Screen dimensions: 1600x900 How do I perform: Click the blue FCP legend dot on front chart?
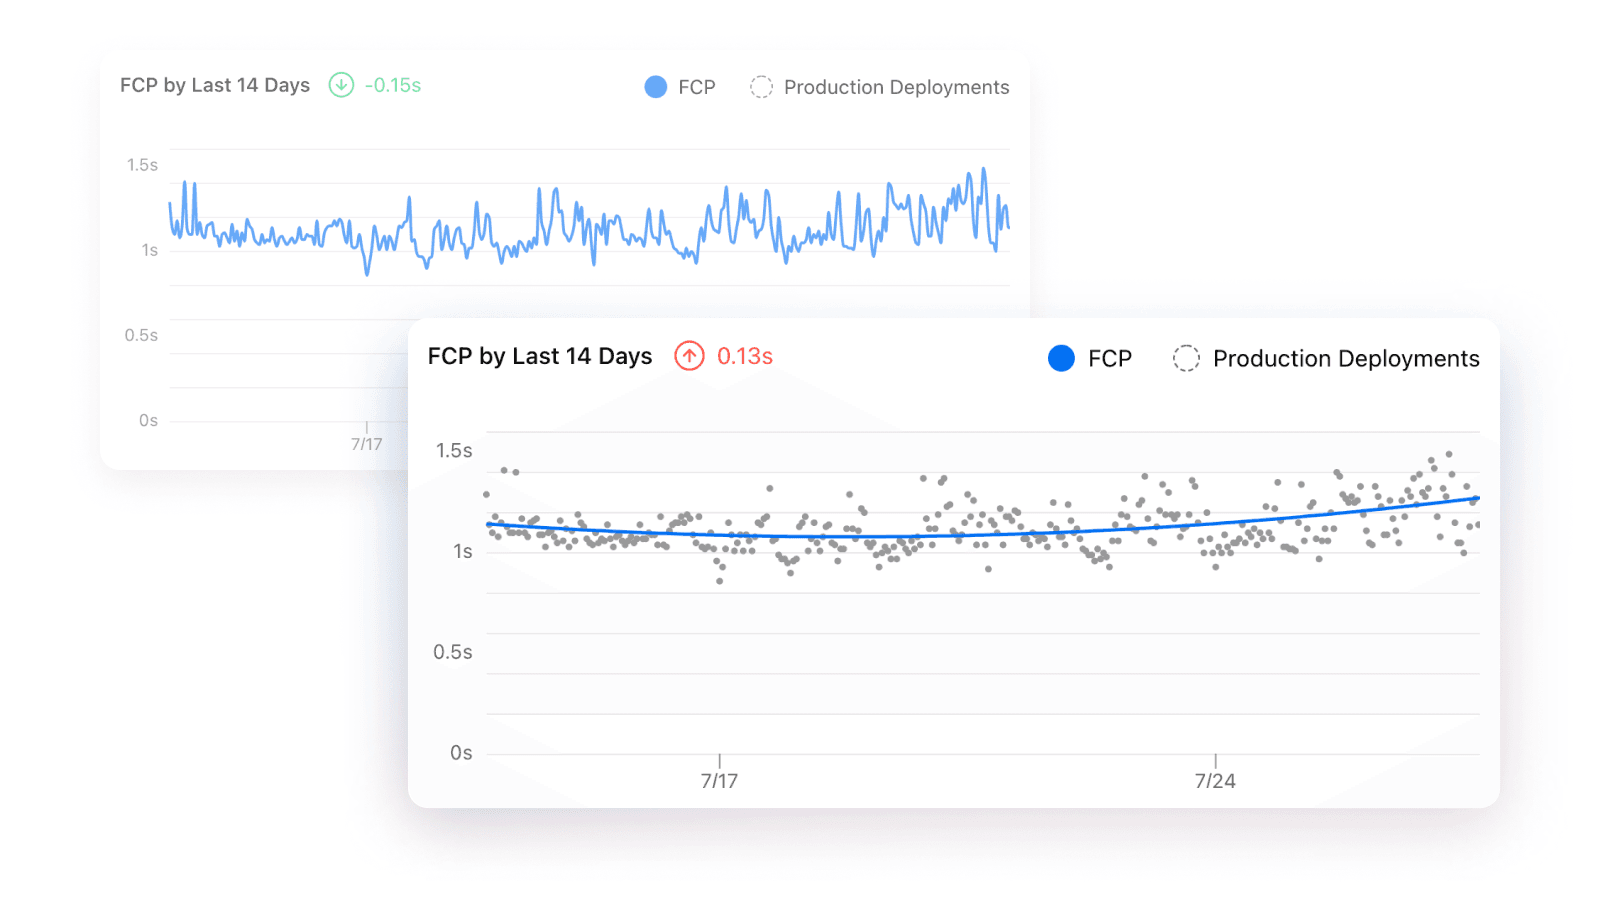coord(1061,358)
